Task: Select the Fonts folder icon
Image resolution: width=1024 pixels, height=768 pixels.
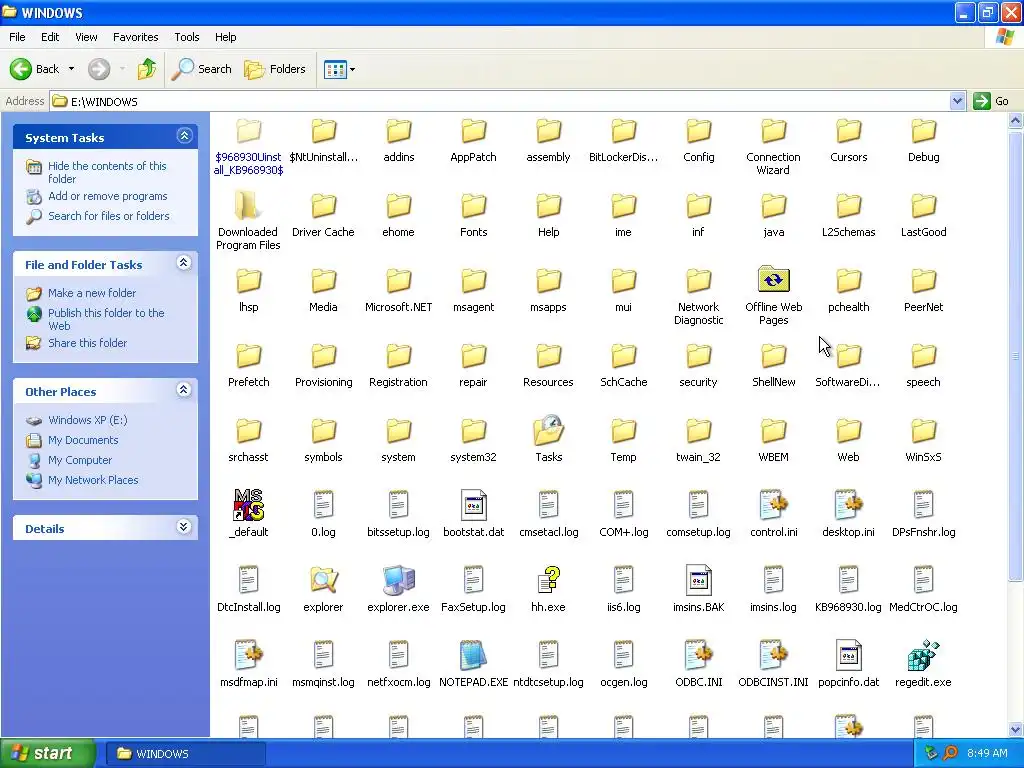Action: [473, 205]
